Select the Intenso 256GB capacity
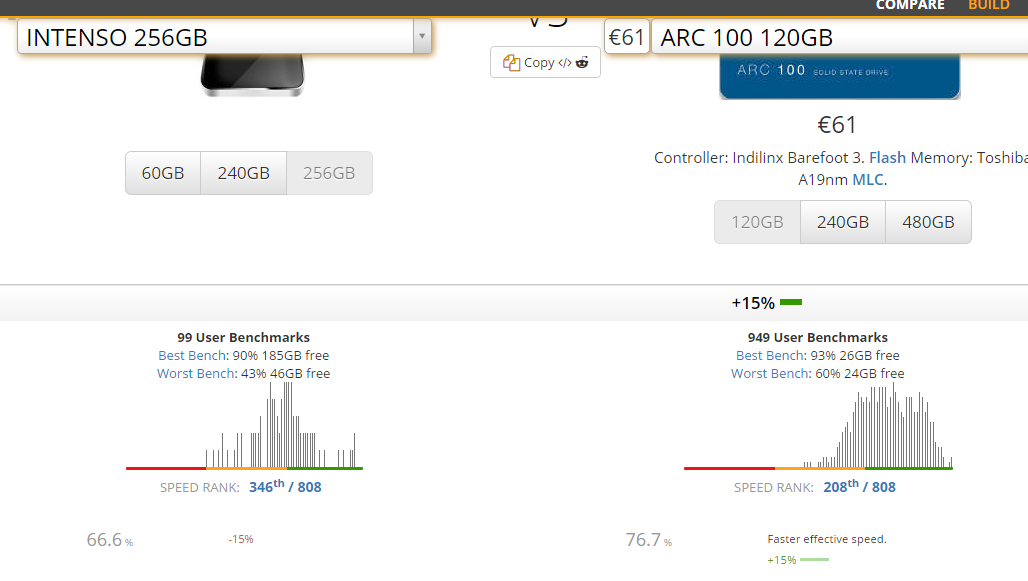1028x581 pixels. coord(329,173)
